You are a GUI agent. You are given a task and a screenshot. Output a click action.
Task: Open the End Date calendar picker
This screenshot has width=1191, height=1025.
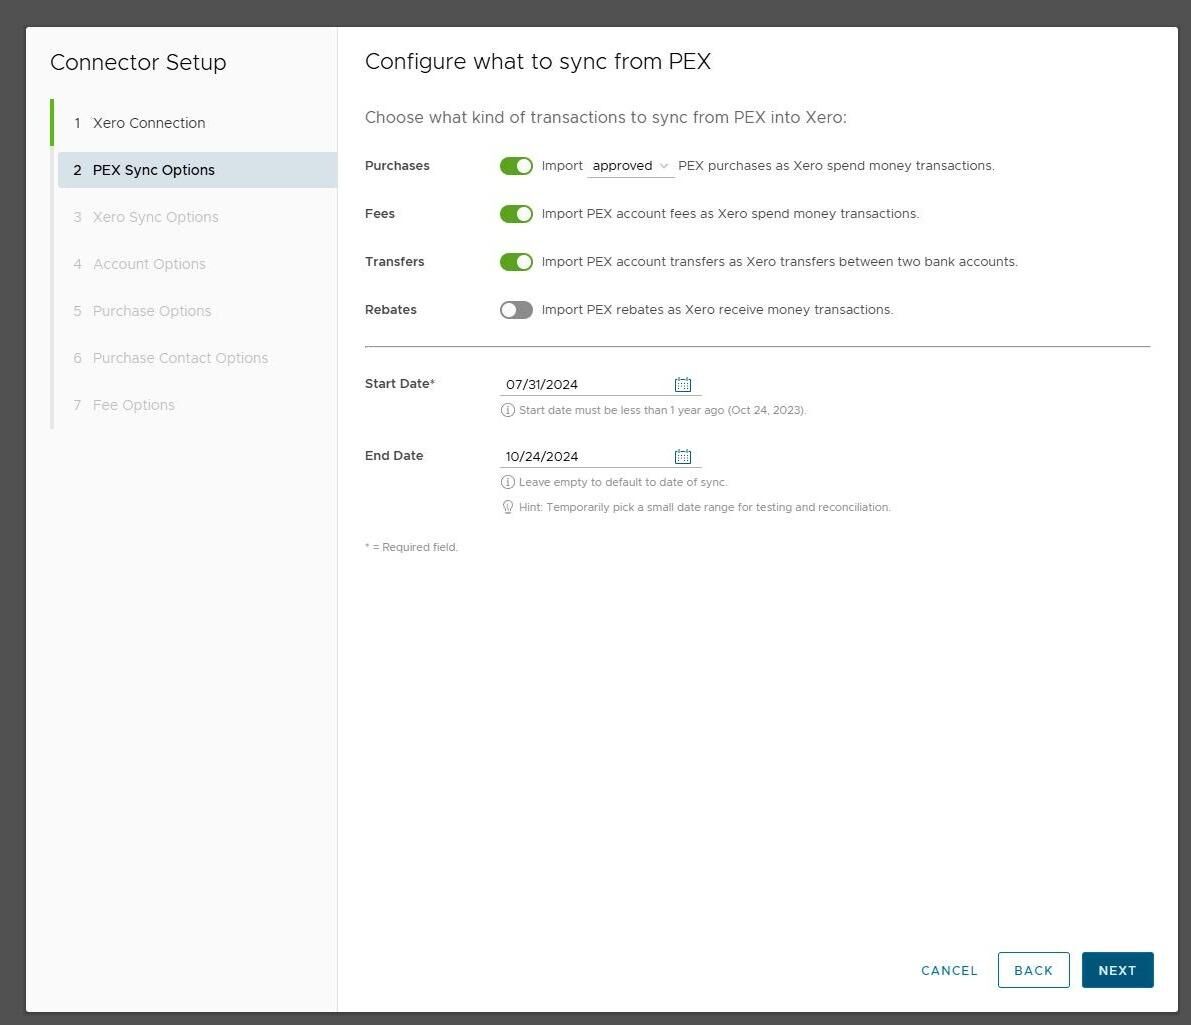coord(683,457)
